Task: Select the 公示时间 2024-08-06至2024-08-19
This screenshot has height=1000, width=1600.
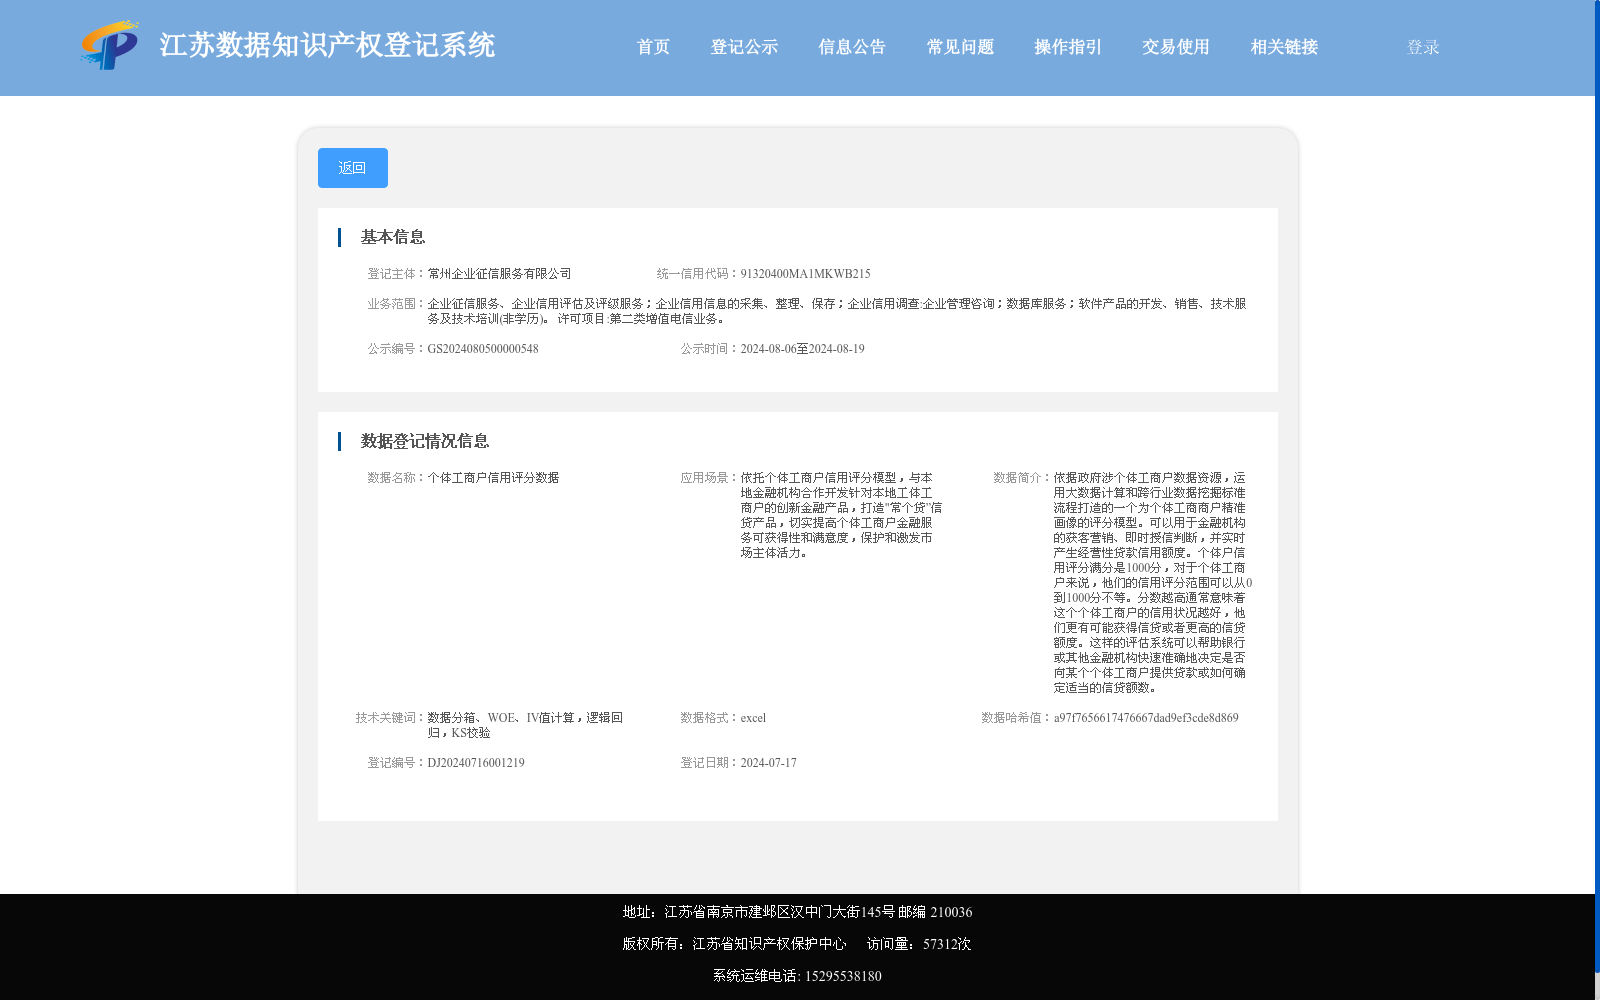Action: [802, 349]
